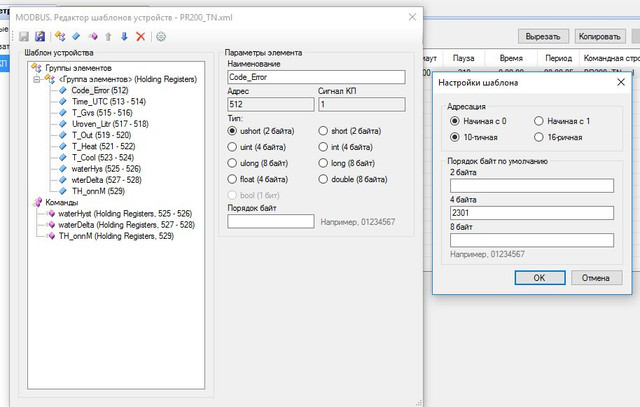Viewport: 640px width, 407px height.
Task: Click the 4 байта field with 2301
Action: coord(532,213)
